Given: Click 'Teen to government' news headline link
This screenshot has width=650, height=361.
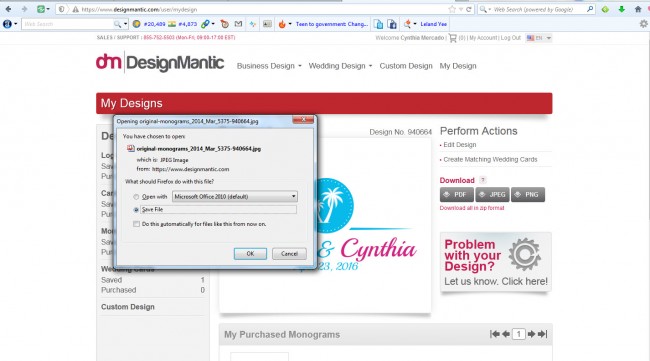Looking at the screenshot, I should [332, 24].
